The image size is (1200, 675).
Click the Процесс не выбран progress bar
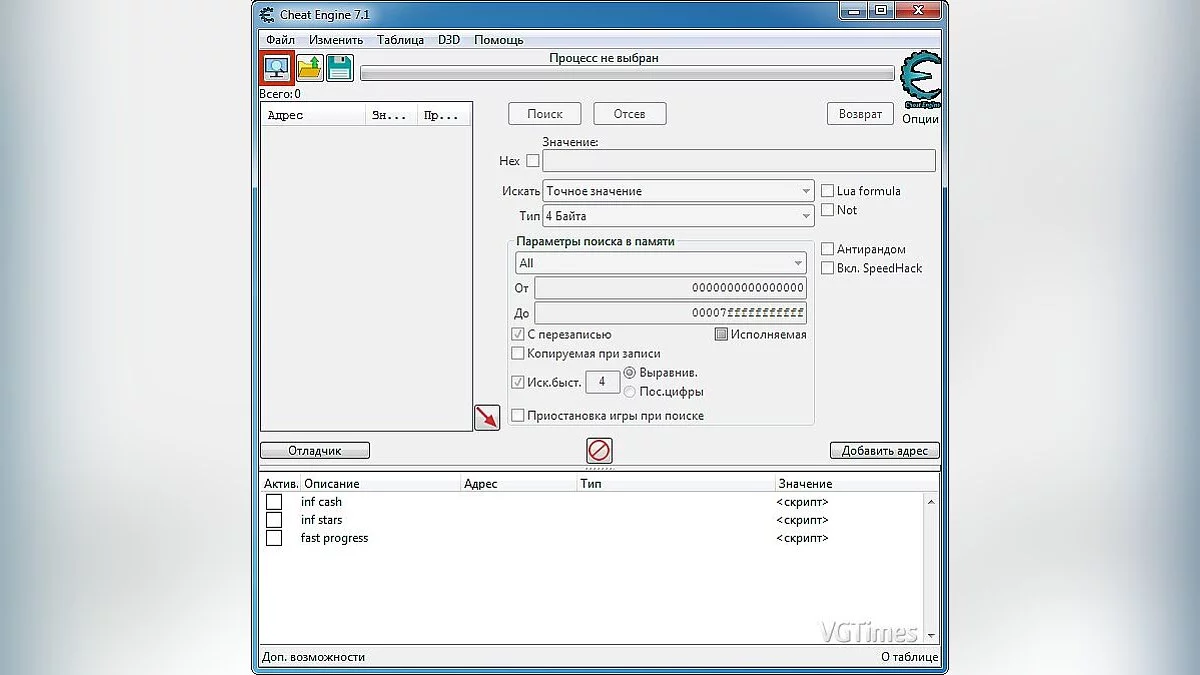628,72
